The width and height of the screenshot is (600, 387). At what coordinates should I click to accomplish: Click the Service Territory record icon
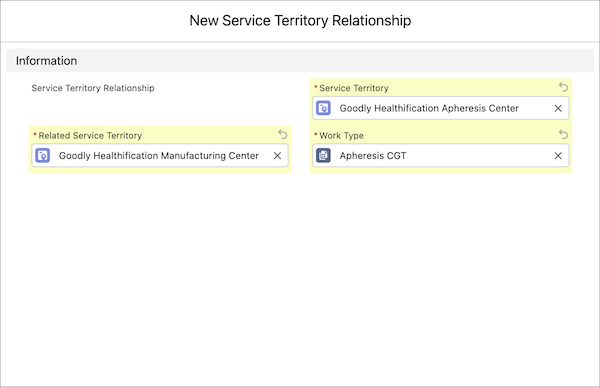323,108
